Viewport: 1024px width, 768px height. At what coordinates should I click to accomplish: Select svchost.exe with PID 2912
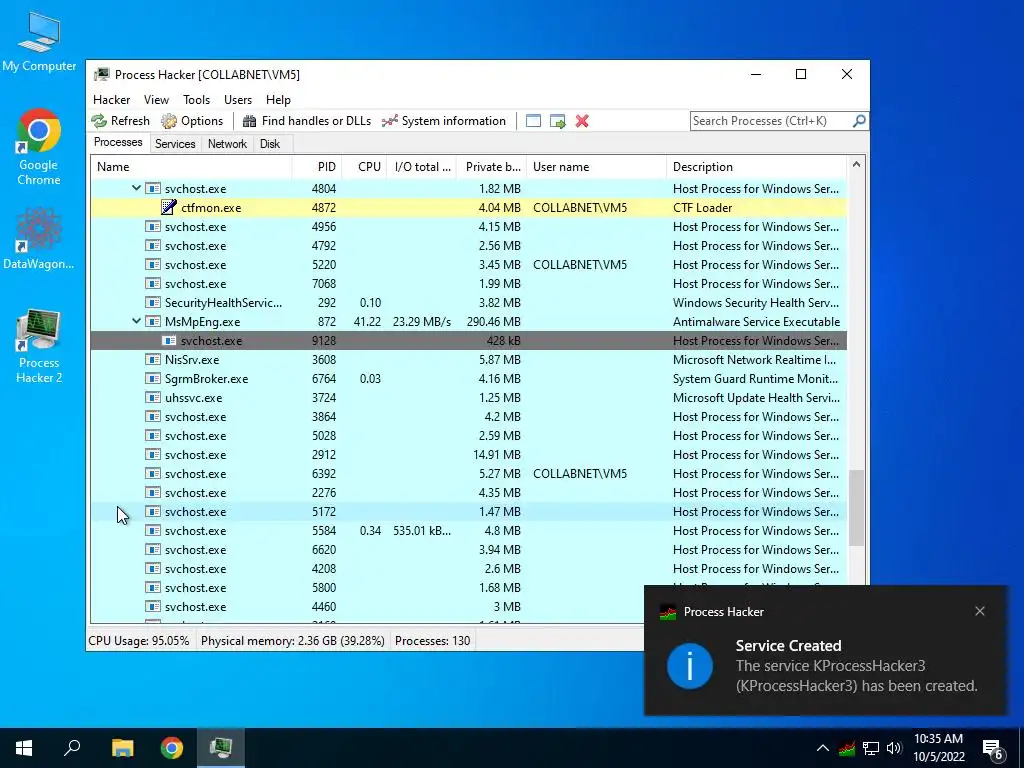pos(468,455)
